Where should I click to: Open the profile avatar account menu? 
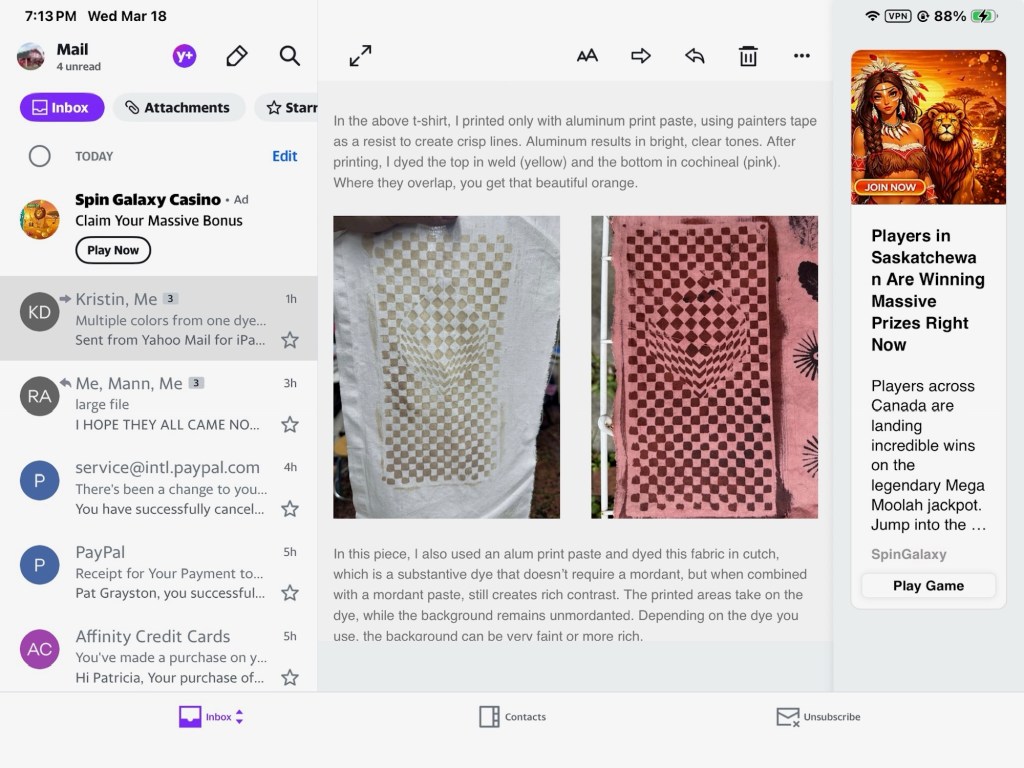tap(31, 56)
